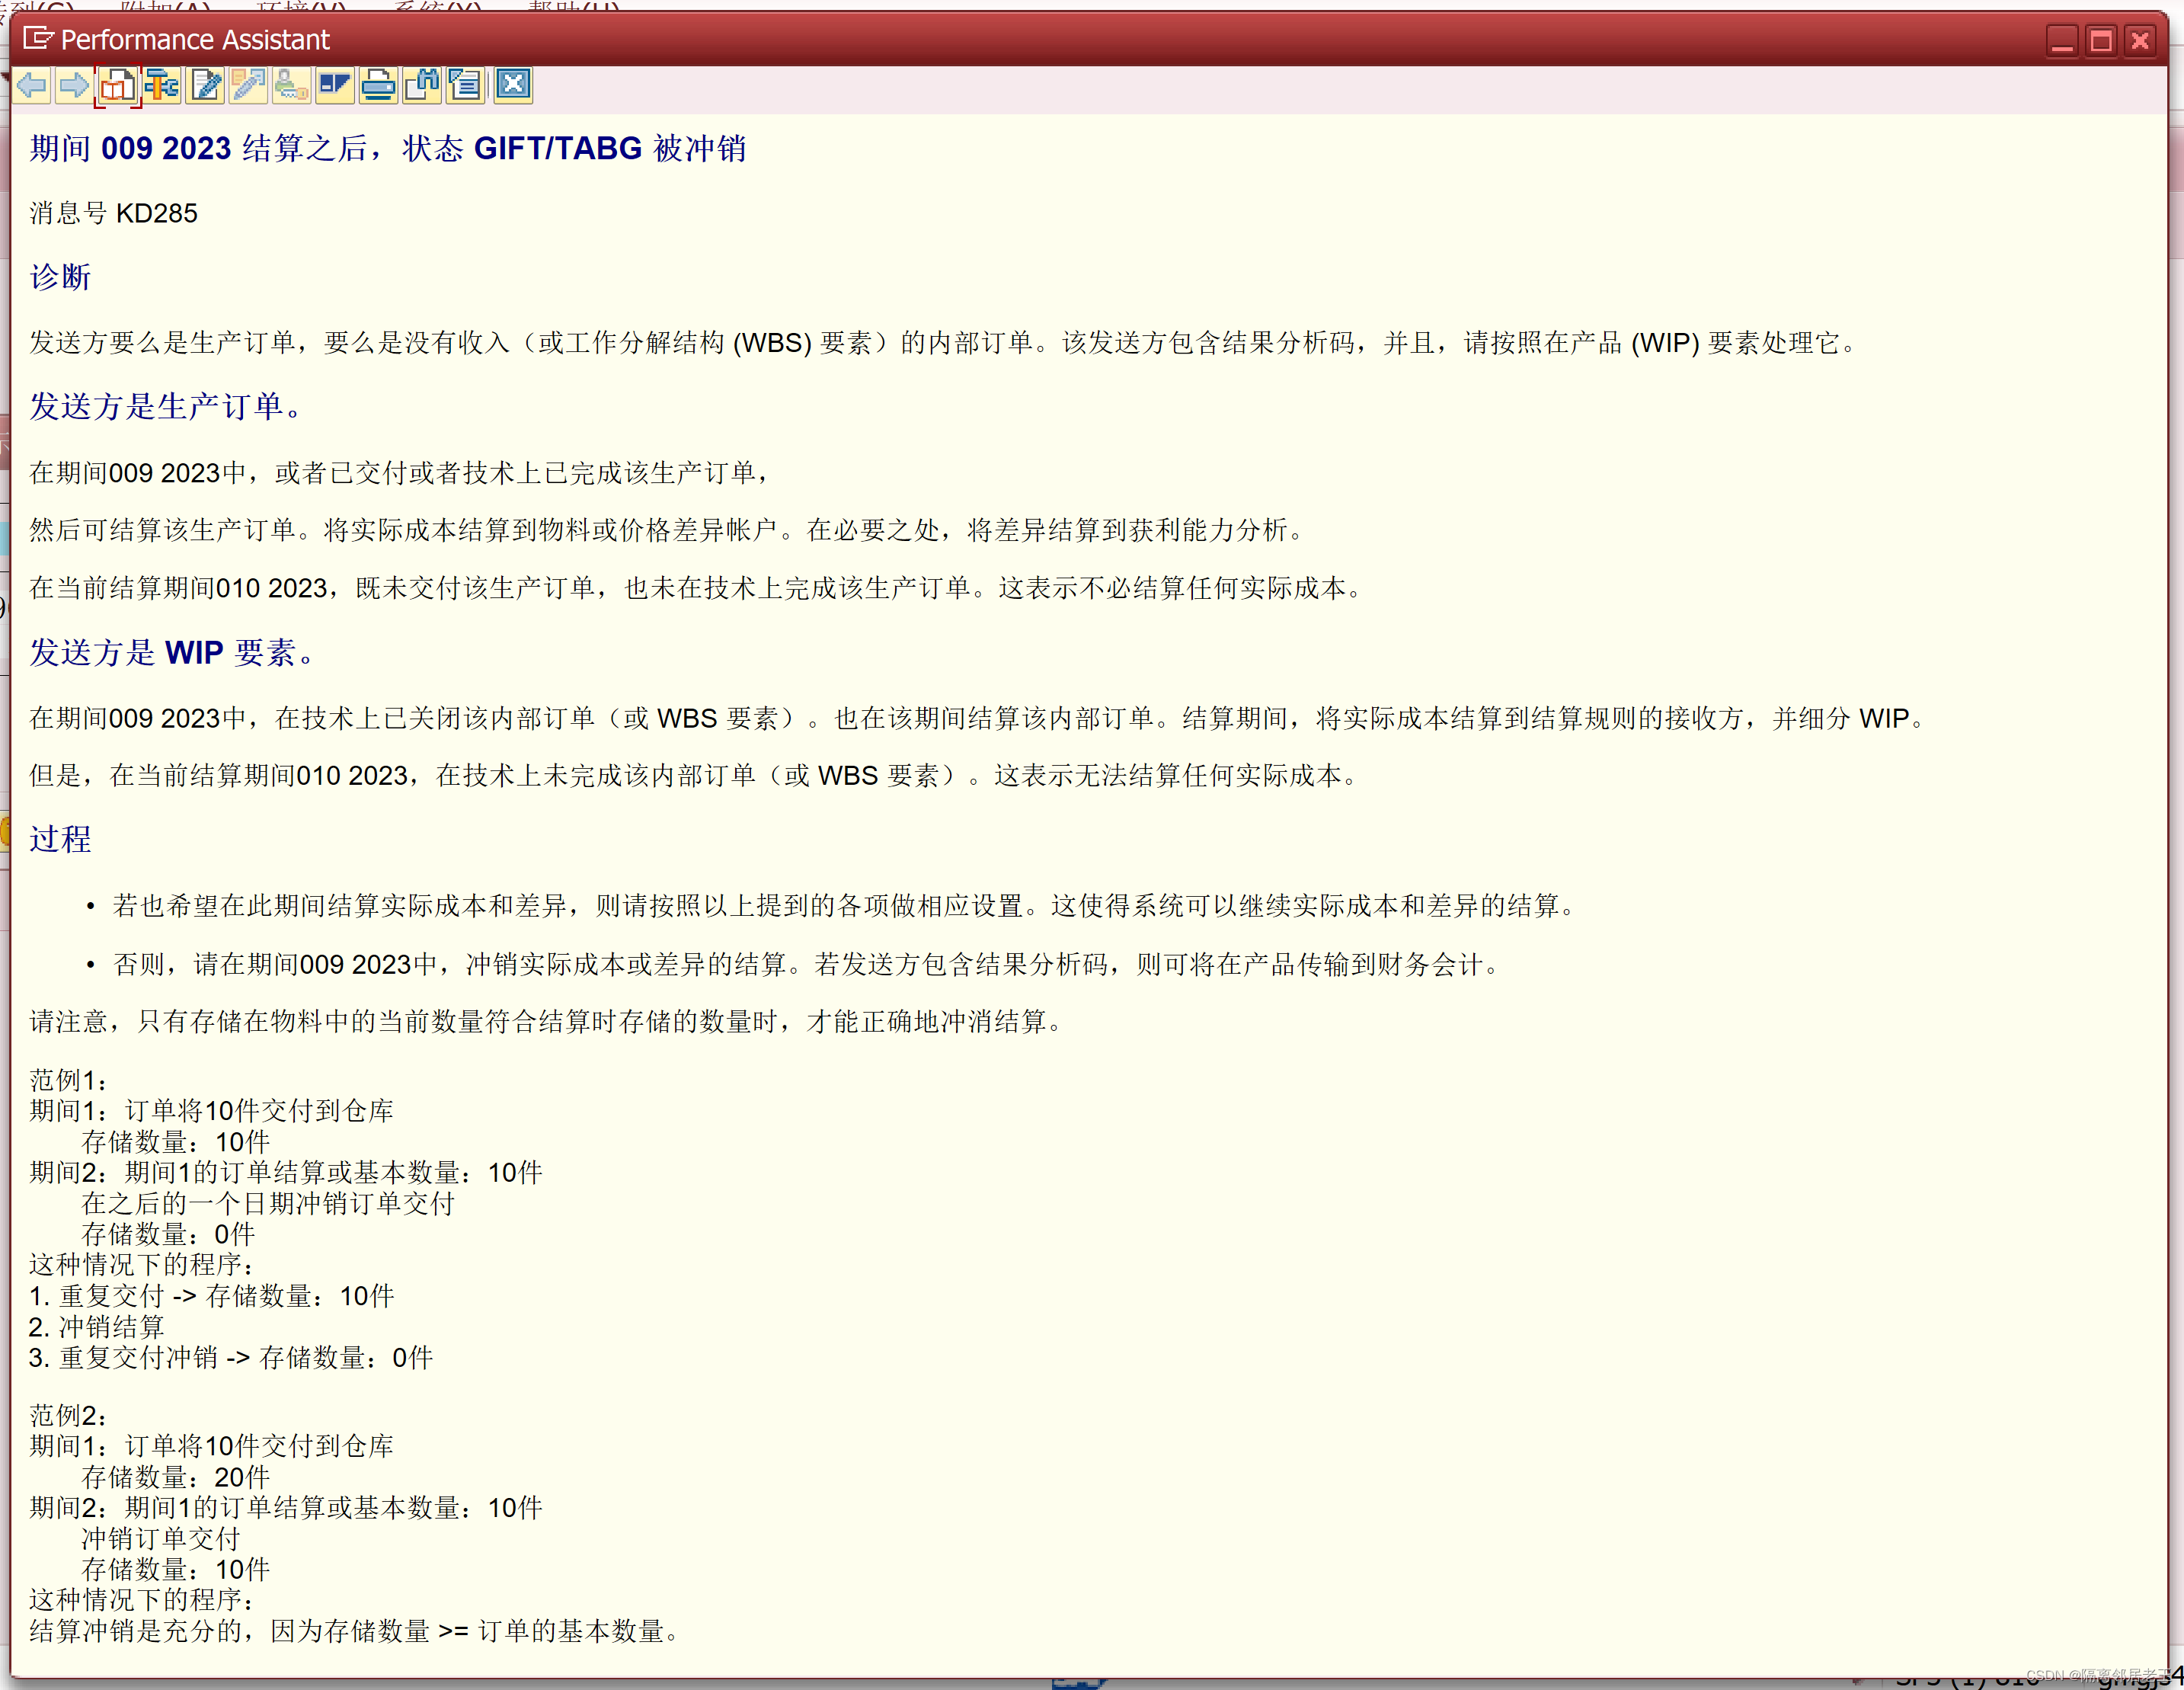Click the forward navigation arrow
This screenshot has height=1690, width=2184.
(73, 85)
